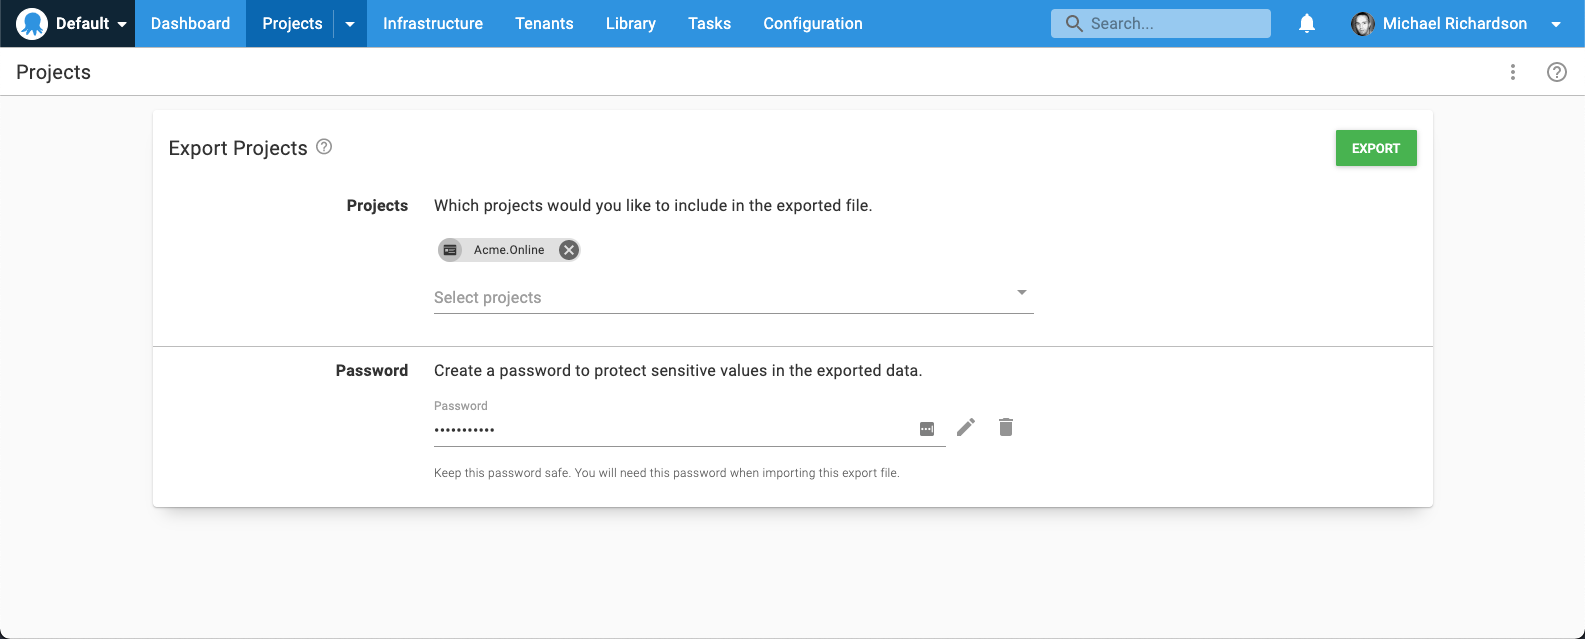Click the Select projects input field
Viewport: 1585px width, 639px height.
(x=733, y=297)
